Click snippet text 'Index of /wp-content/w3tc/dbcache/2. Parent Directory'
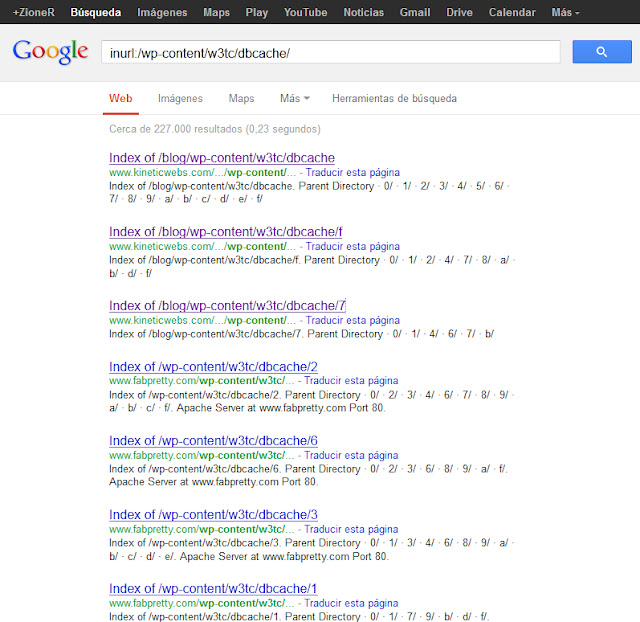Screen dimensions: 640x622 pyautogui.click(x=235, y=395)
